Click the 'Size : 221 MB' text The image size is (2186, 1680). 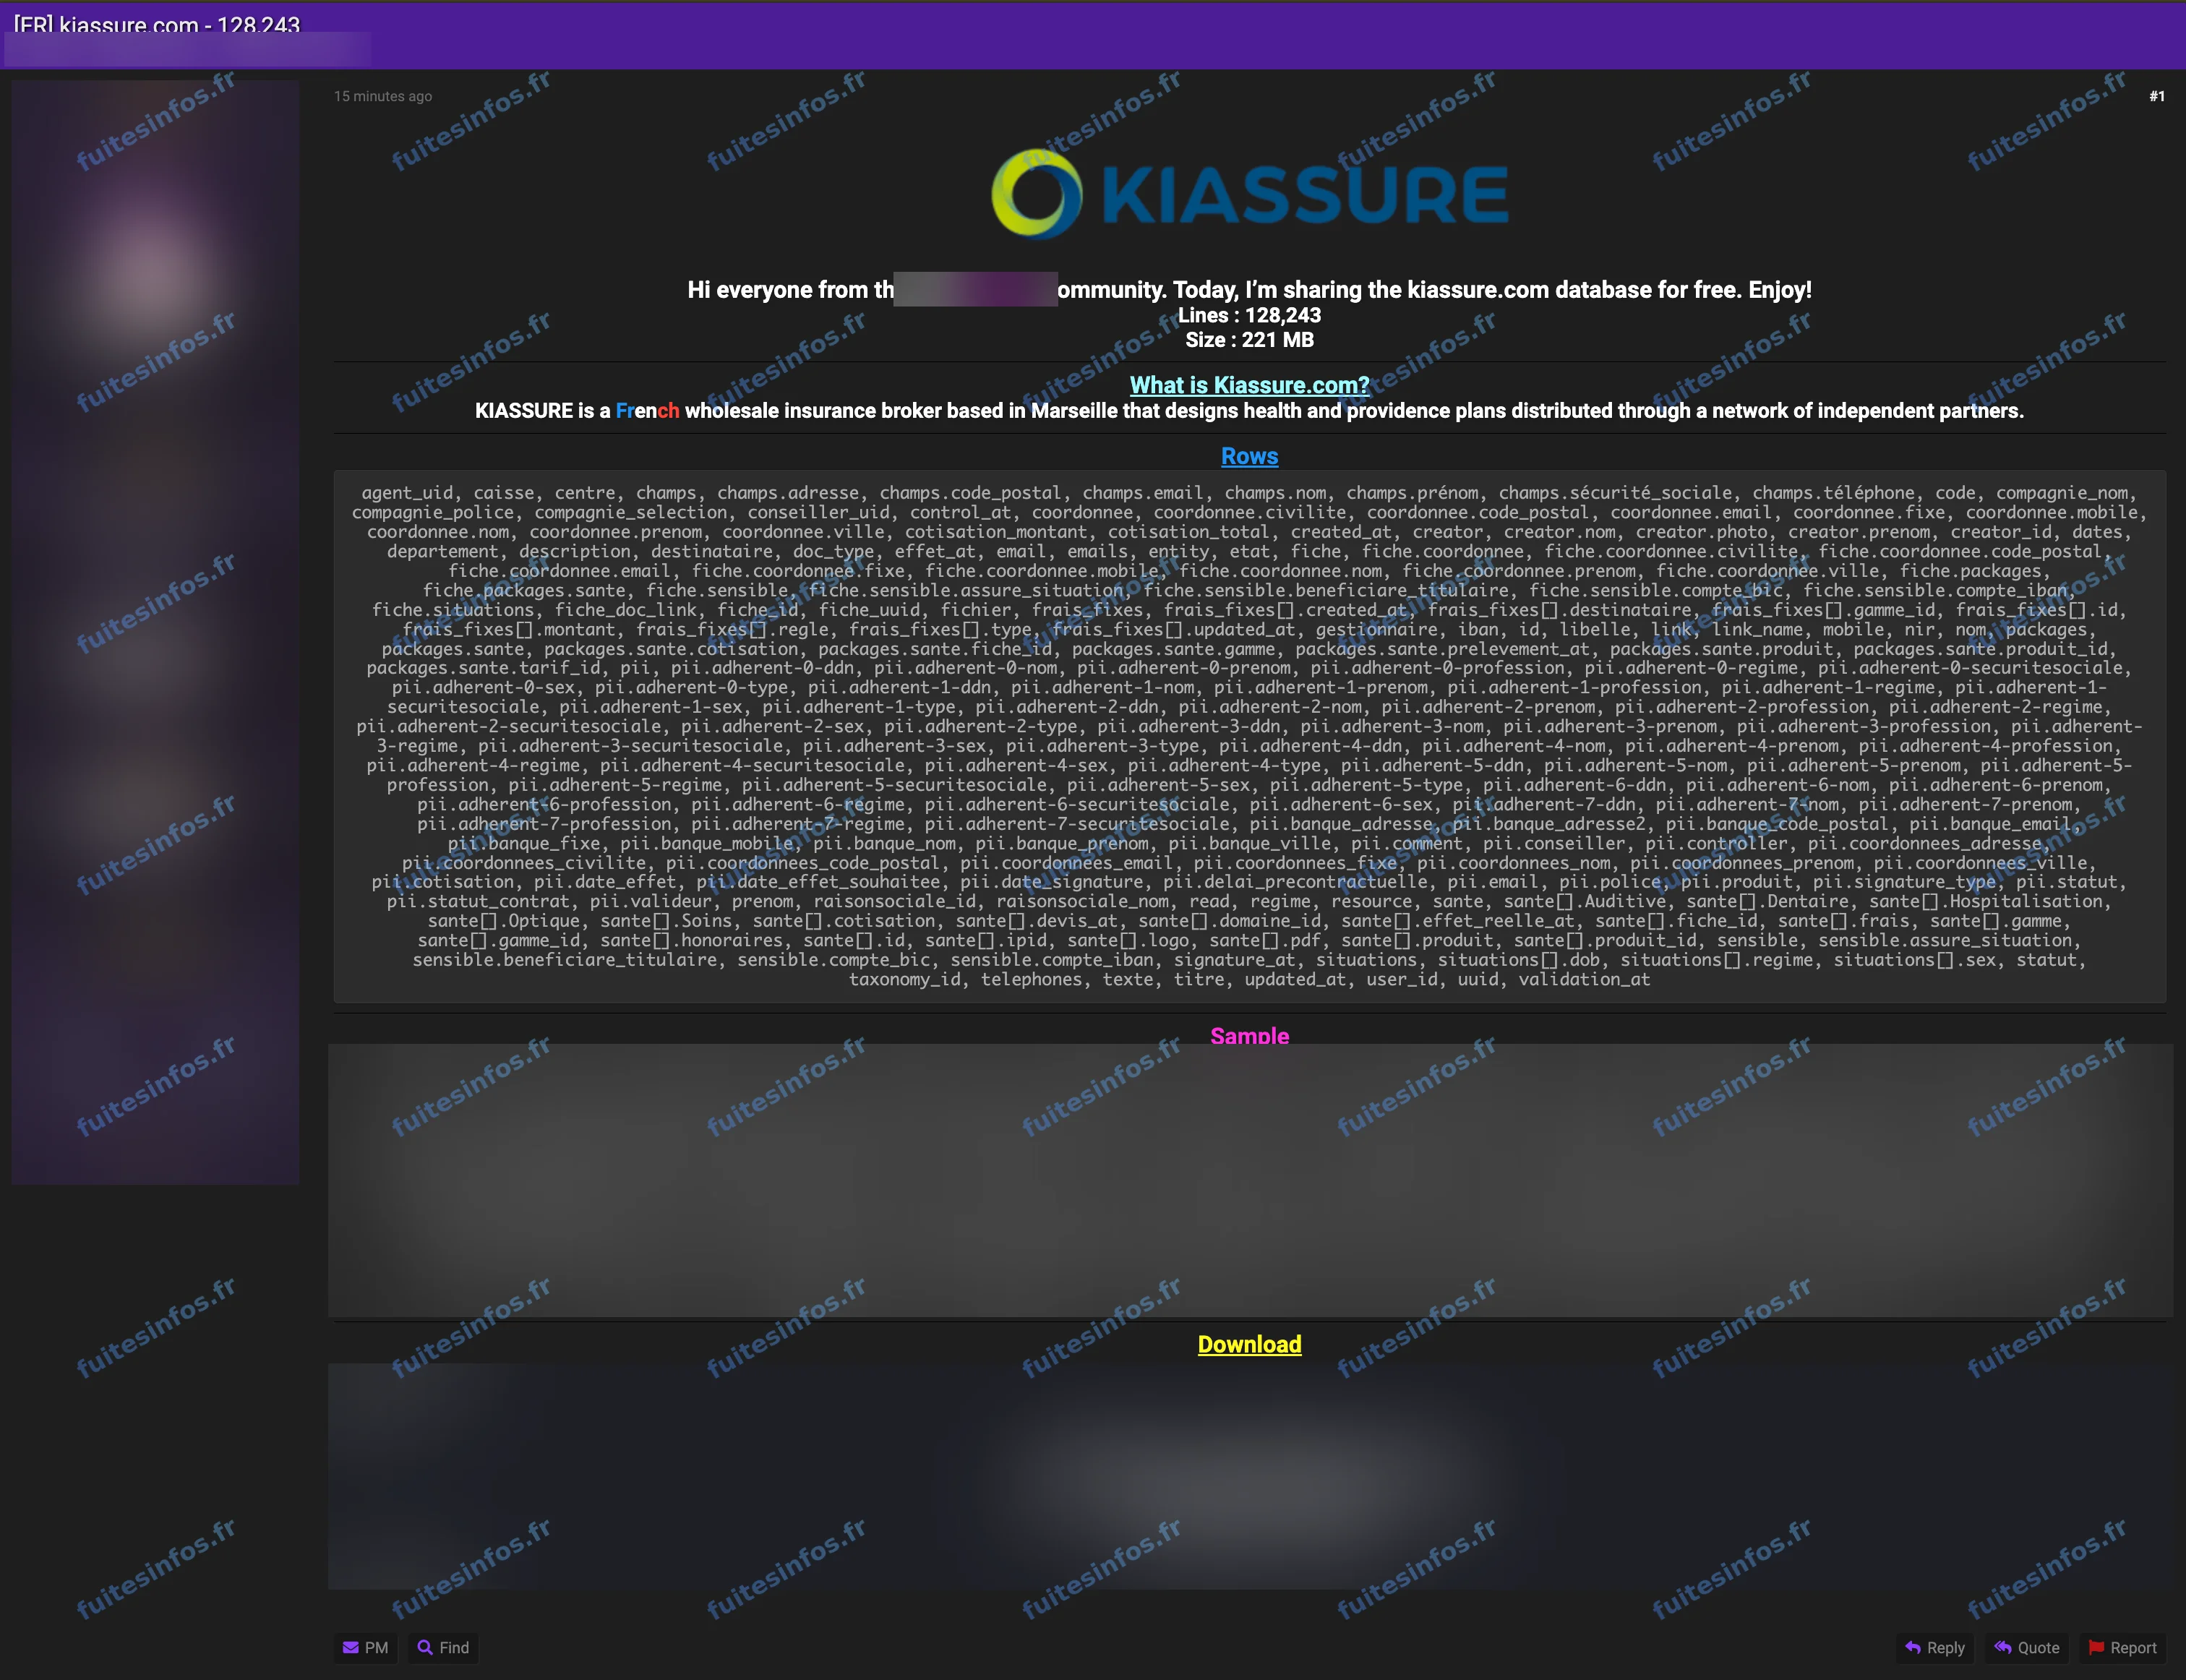[1249, 340]
